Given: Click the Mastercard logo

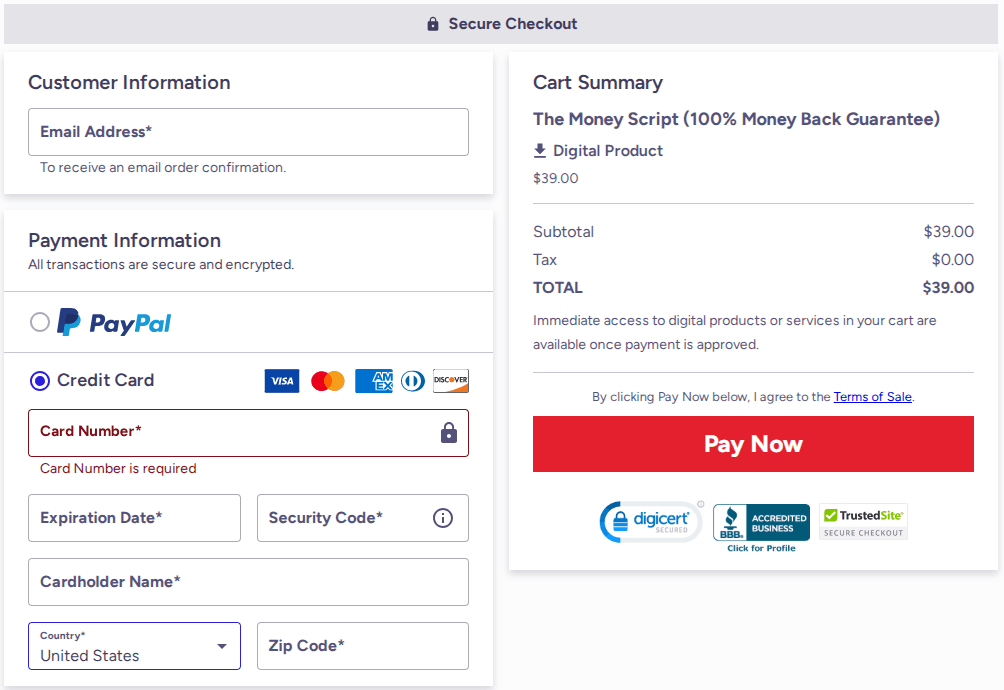Looking at the screenshot, I should click(x=327, y=381).
